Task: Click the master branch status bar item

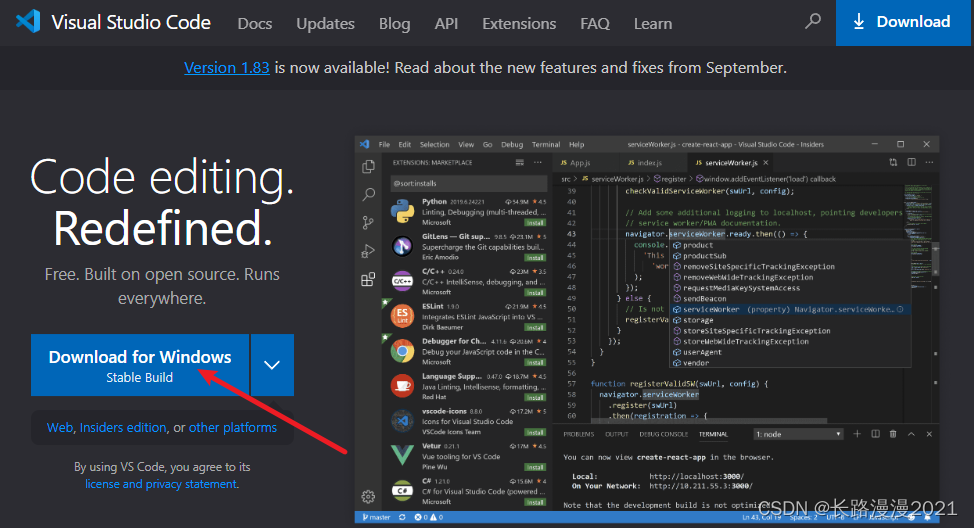Action: 376,517
